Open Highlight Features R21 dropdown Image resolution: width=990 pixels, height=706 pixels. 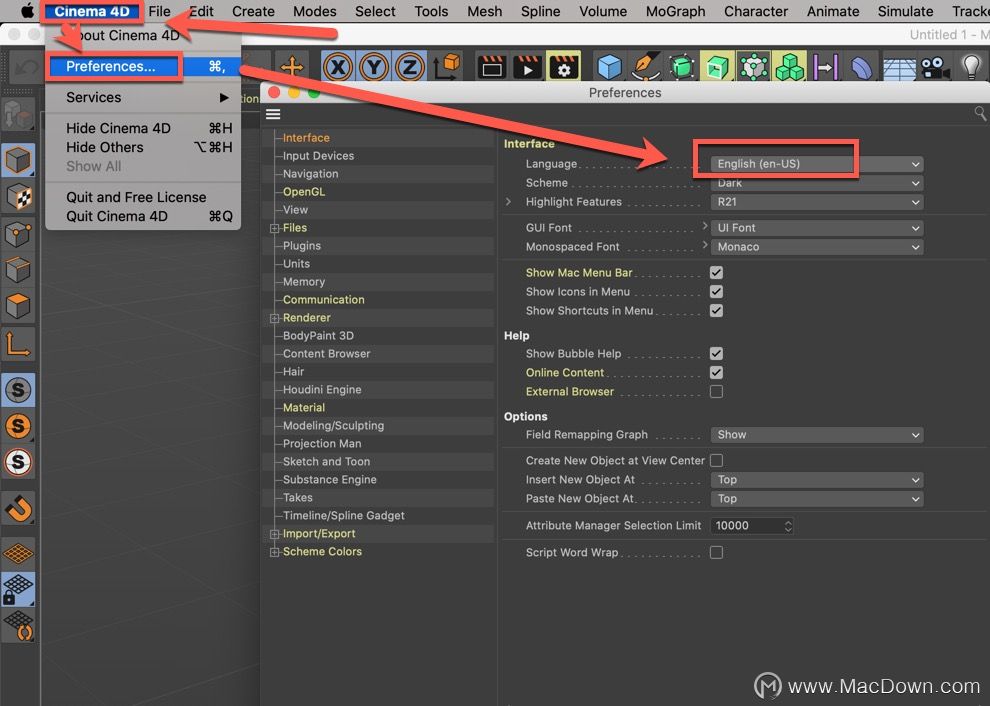click(x=817, y=201)
